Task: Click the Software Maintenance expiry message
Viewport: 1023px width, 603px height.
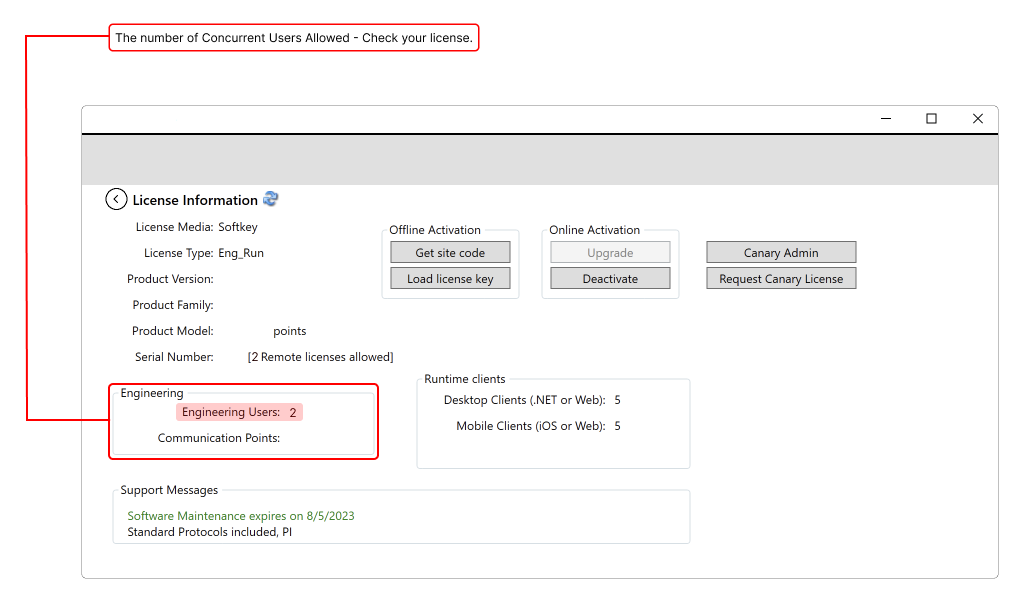Action: coord(241,516)
